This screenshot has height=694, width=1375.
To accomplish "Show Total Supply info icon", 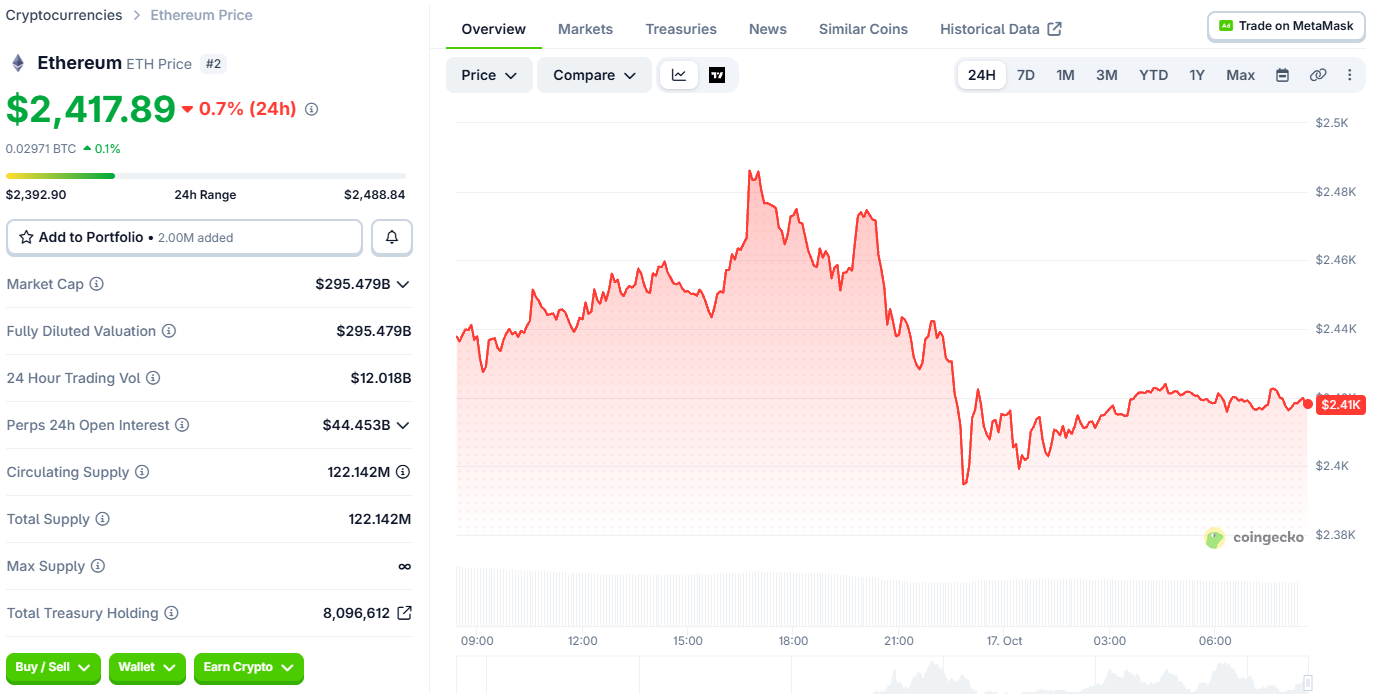I will click(102, 519).
